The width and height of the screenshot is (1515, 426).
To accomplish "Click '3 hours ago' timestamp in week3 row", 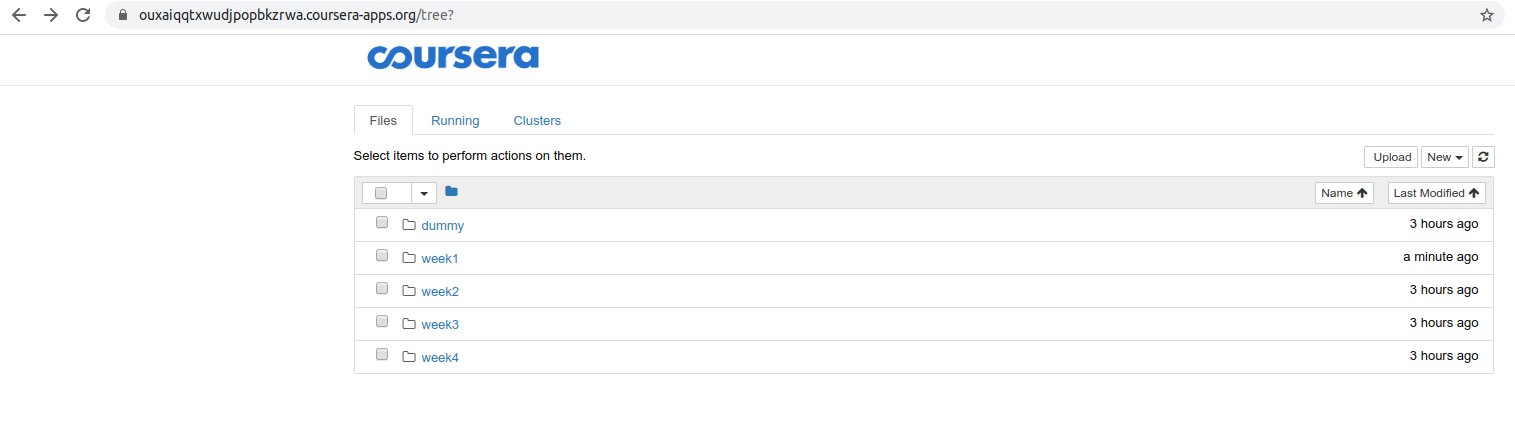I will coord(1444,323).
